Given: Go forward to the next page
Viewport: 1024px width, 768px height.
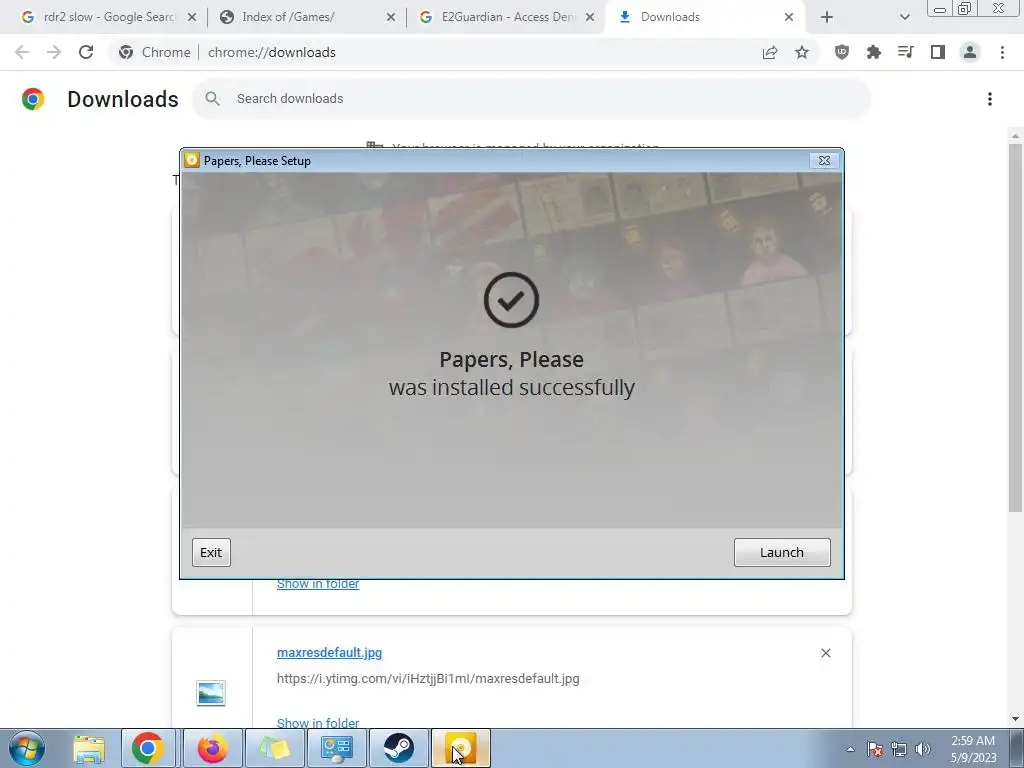Looking at the screenshot, I should point(54,52).
